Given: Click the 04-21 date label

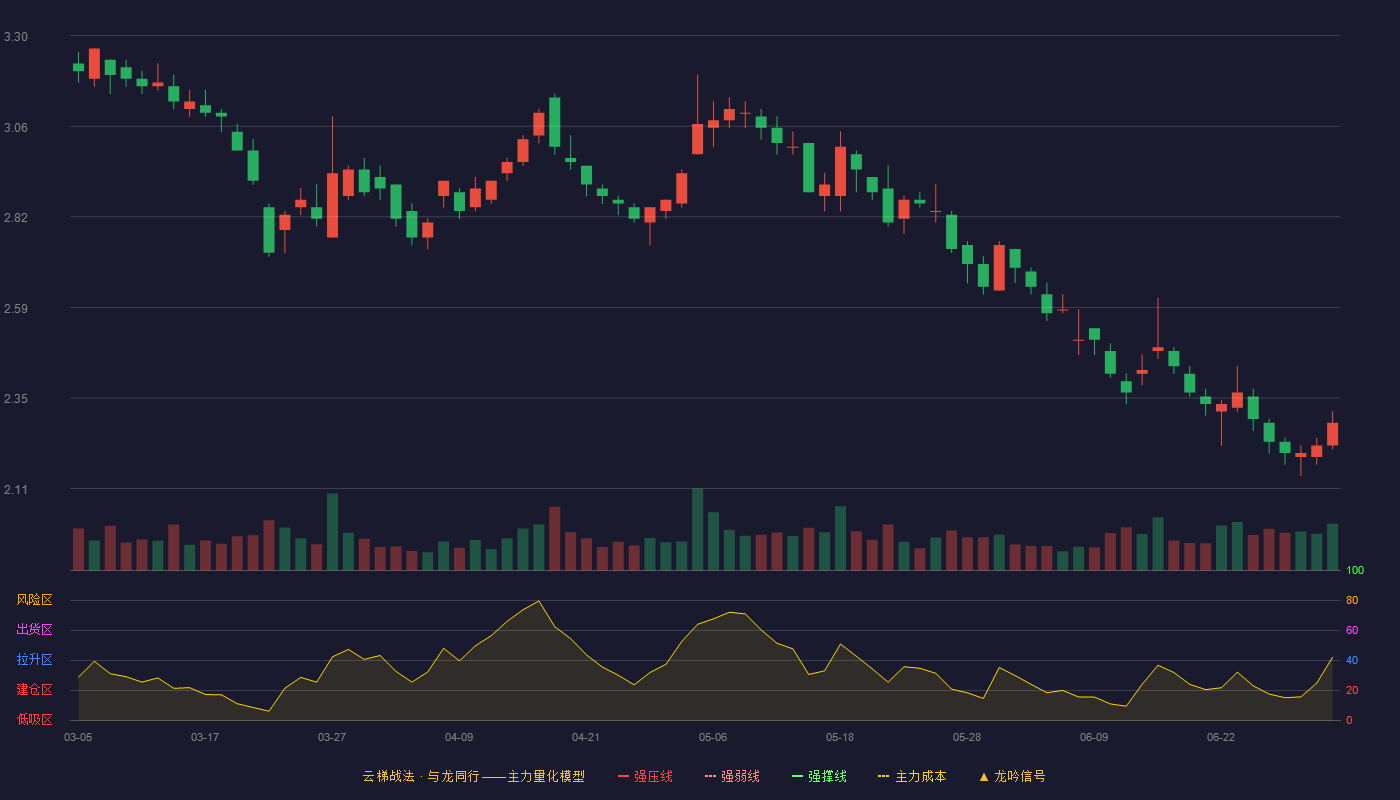Looking at the screenshot, I should 586,737.
